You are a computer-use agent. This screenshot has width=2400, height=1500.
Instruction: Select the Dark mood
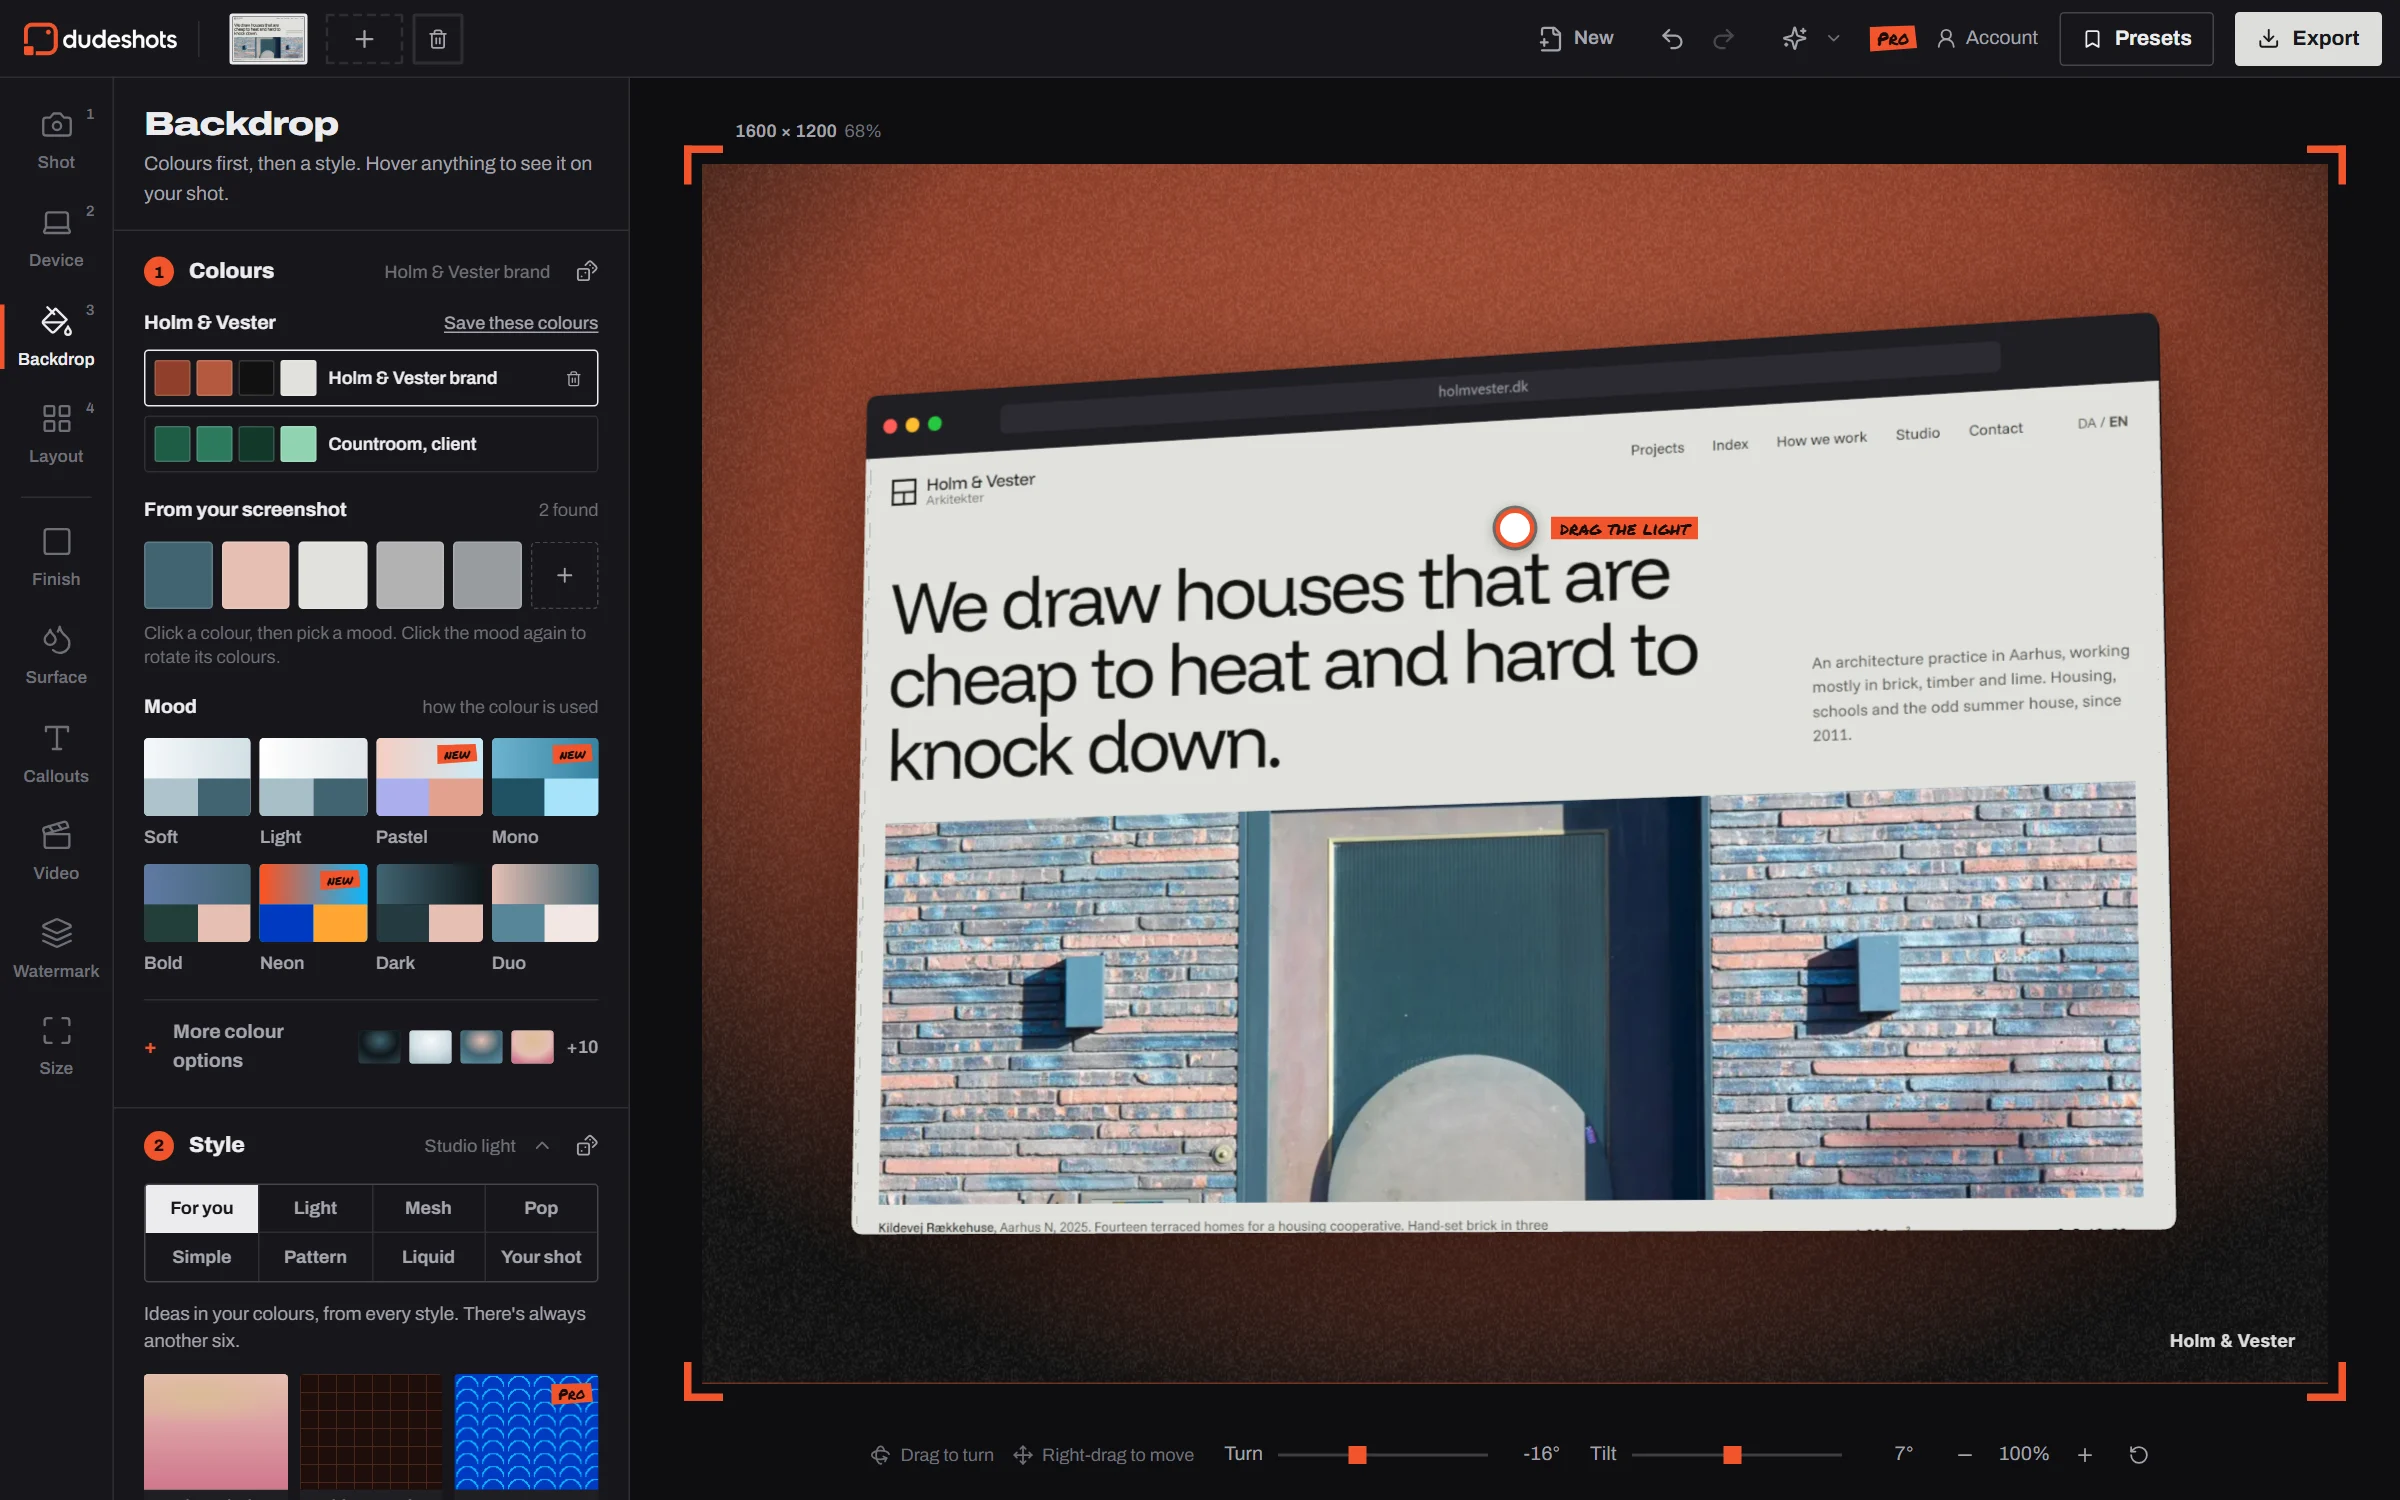[429, 918]
